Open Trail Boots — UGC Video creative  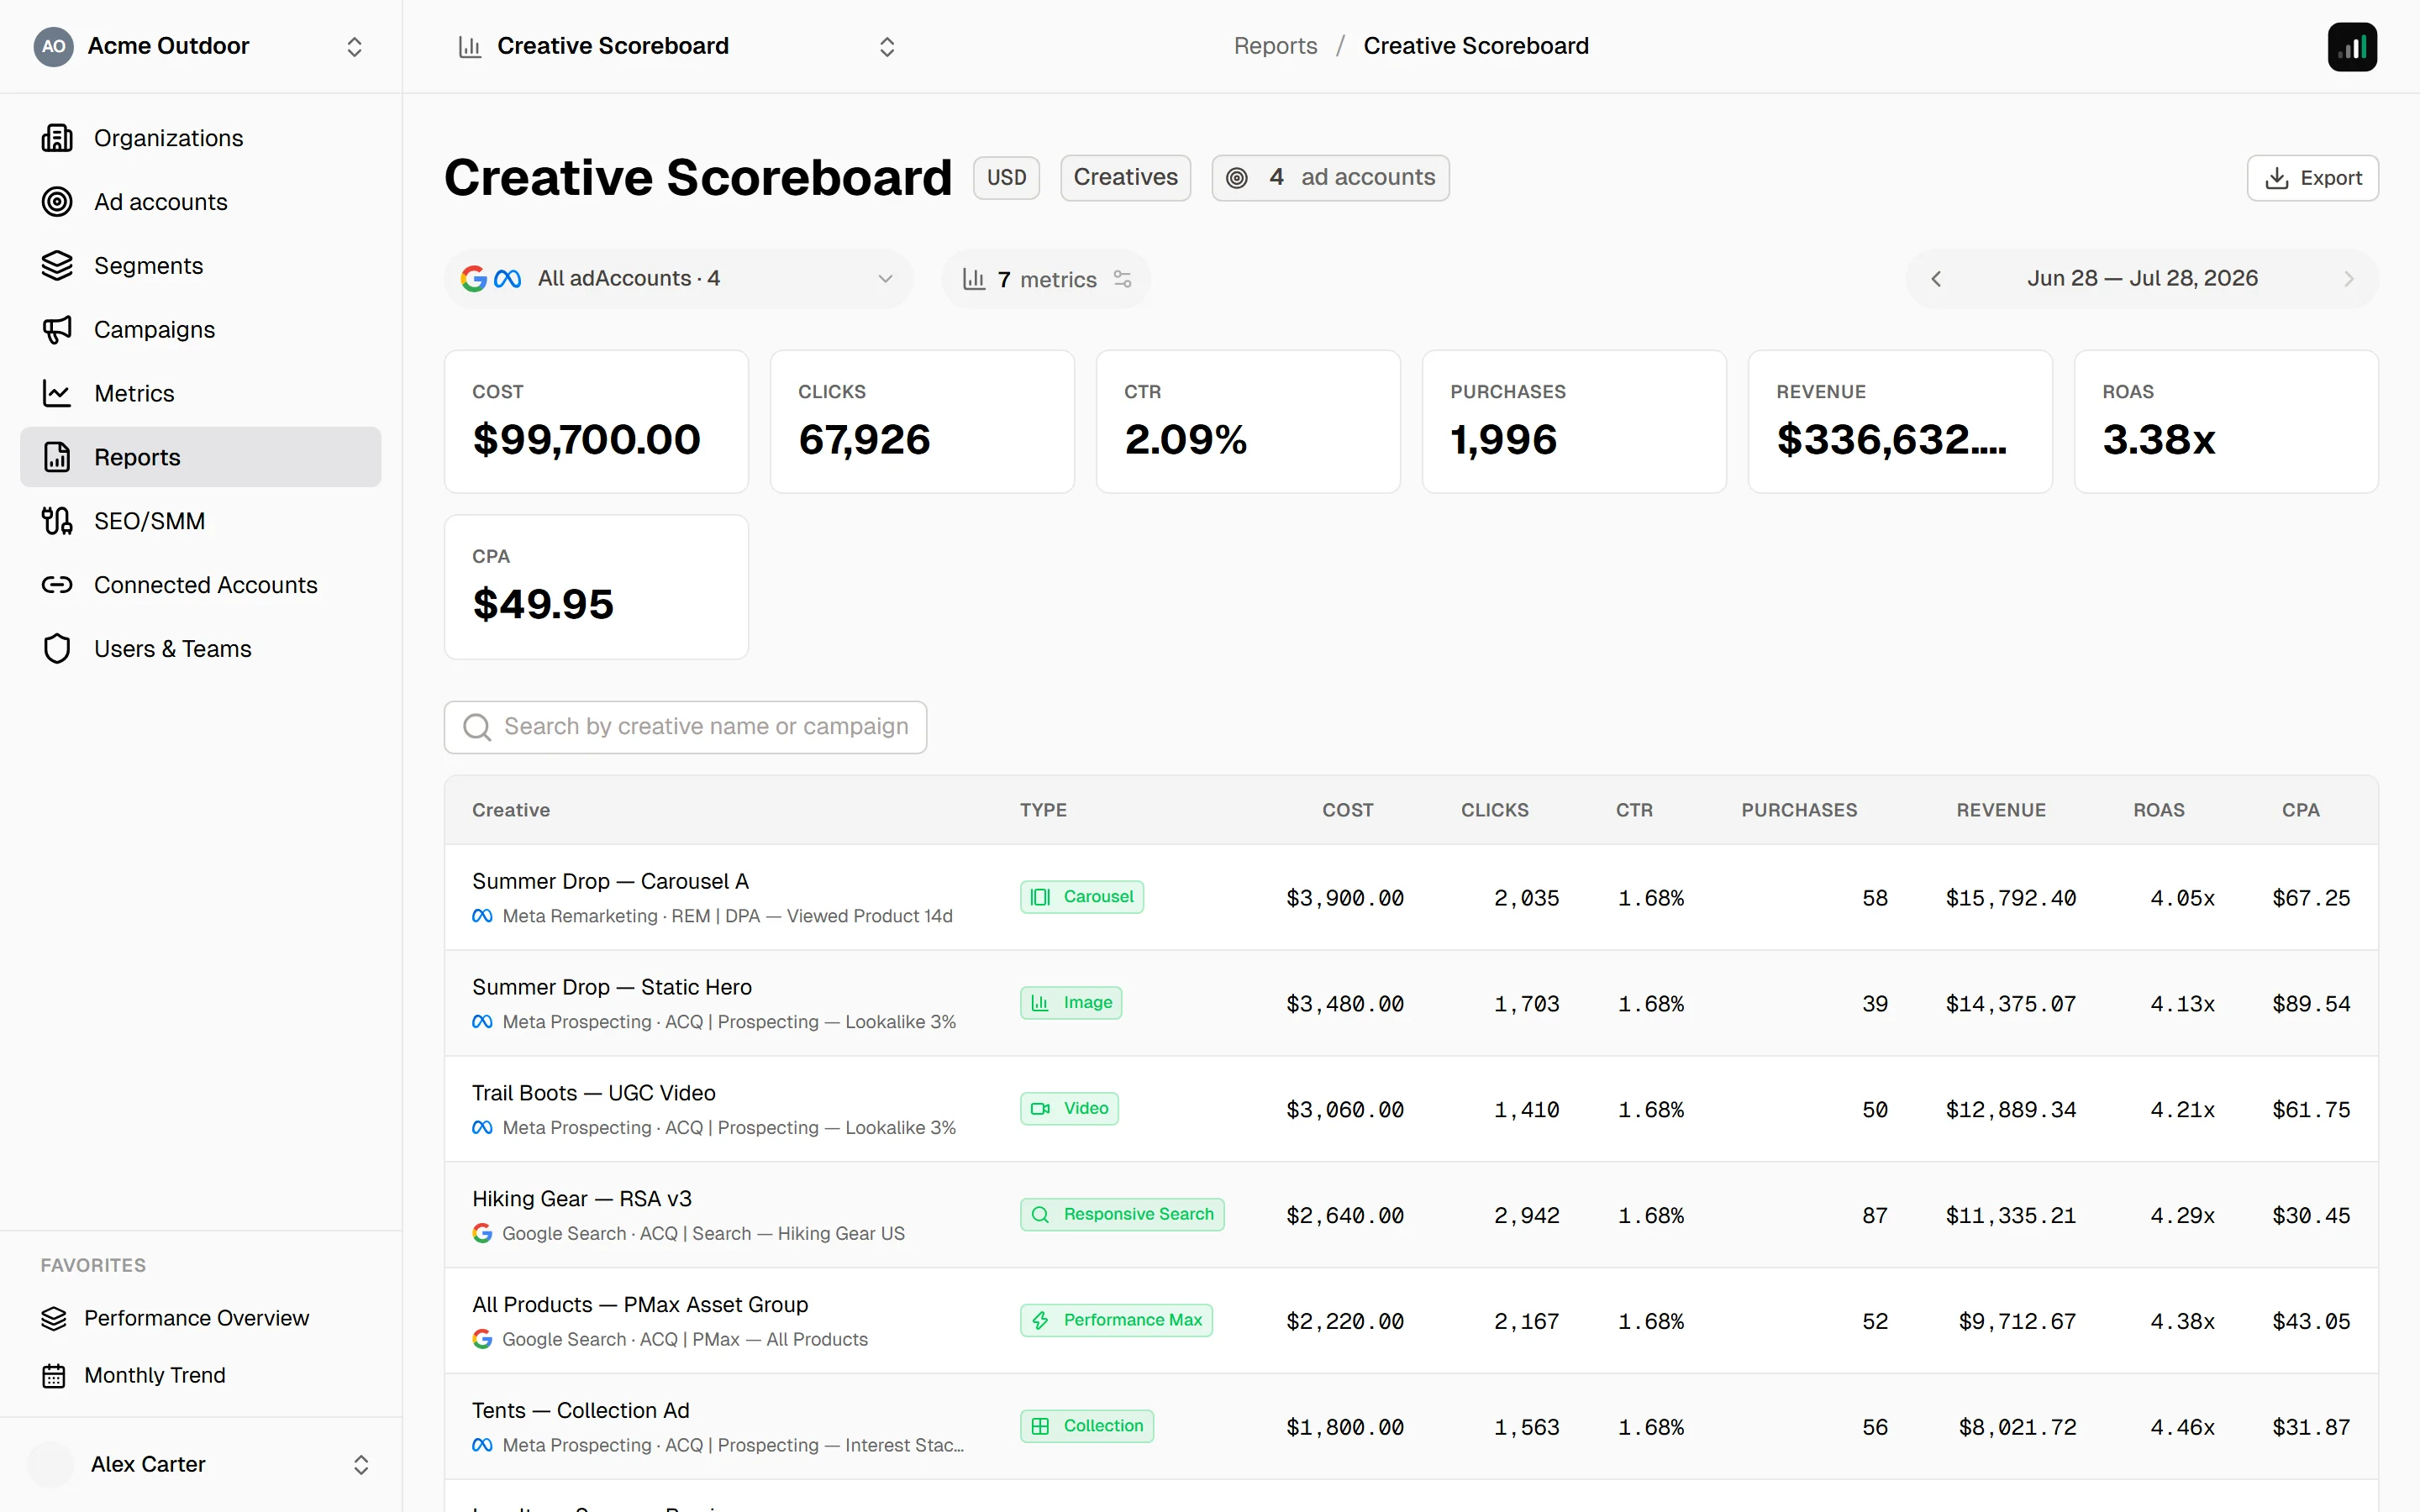593,1093
